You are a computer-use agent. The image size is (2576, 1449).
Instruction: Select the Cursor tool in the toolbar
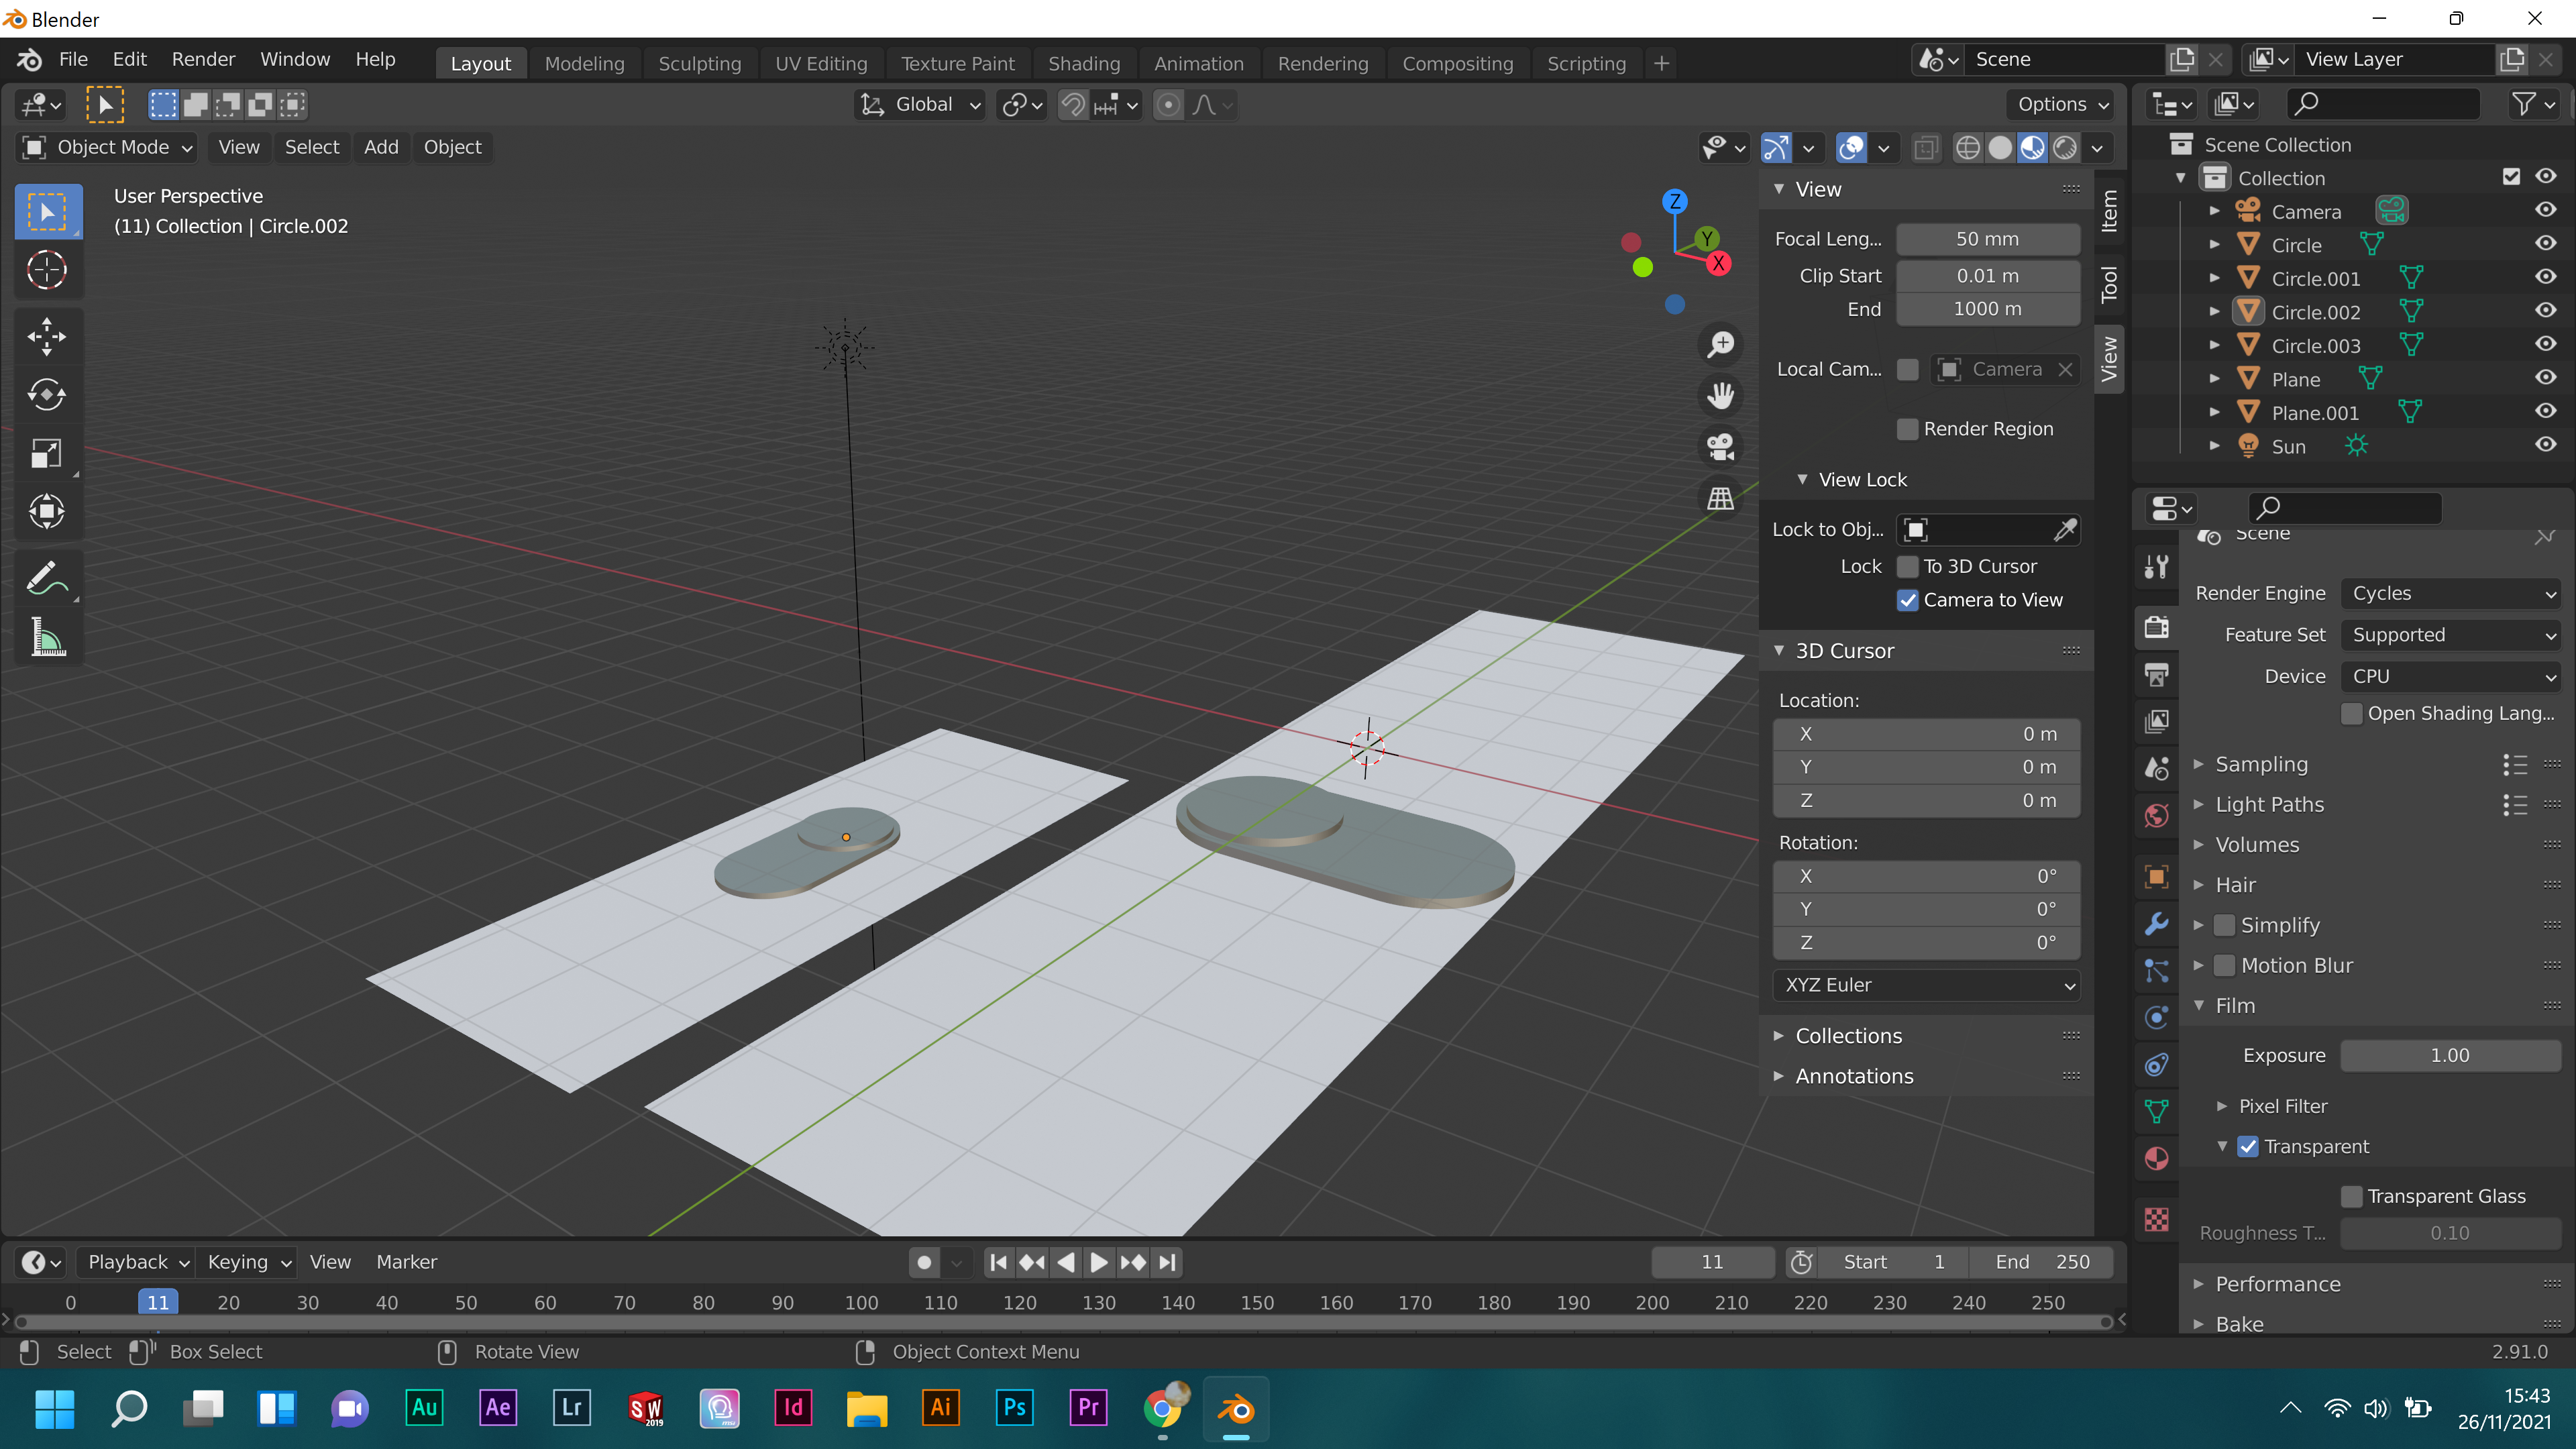(x=47, y=270)
